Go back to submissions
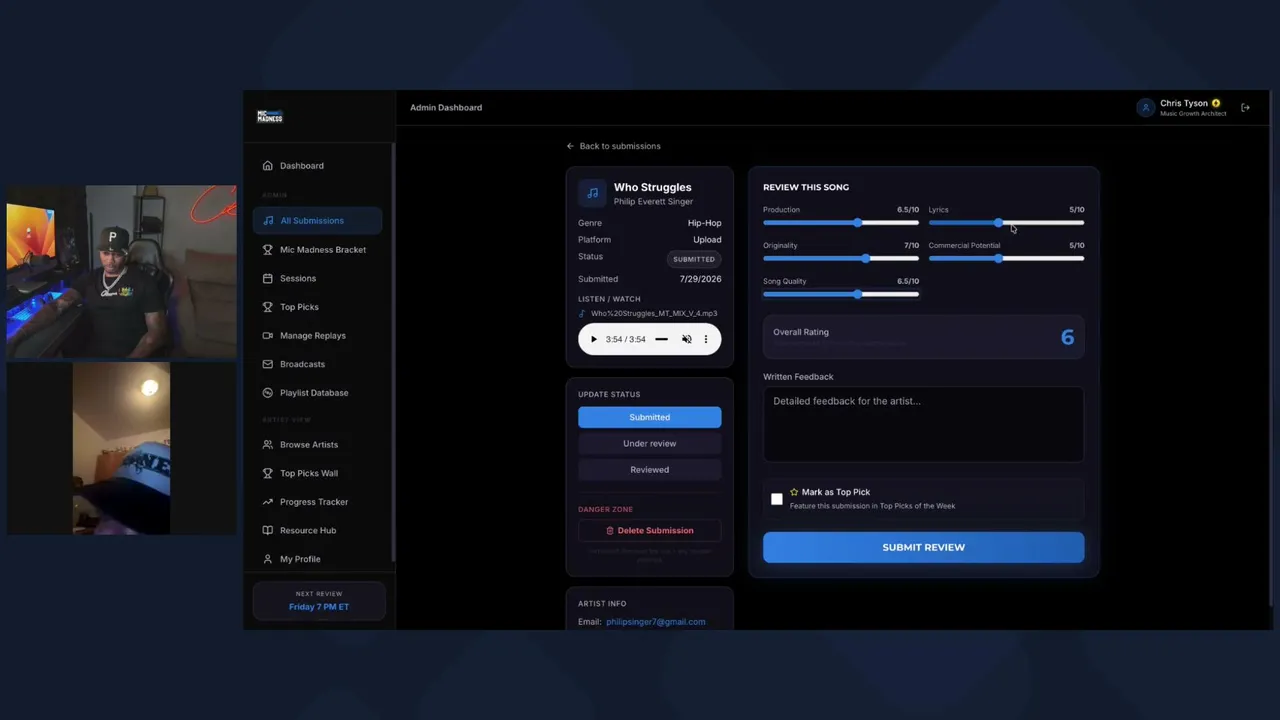Image resolution: width=1280 pixels, height=720 pixels. pyautogui.click(x=613, y=146)
